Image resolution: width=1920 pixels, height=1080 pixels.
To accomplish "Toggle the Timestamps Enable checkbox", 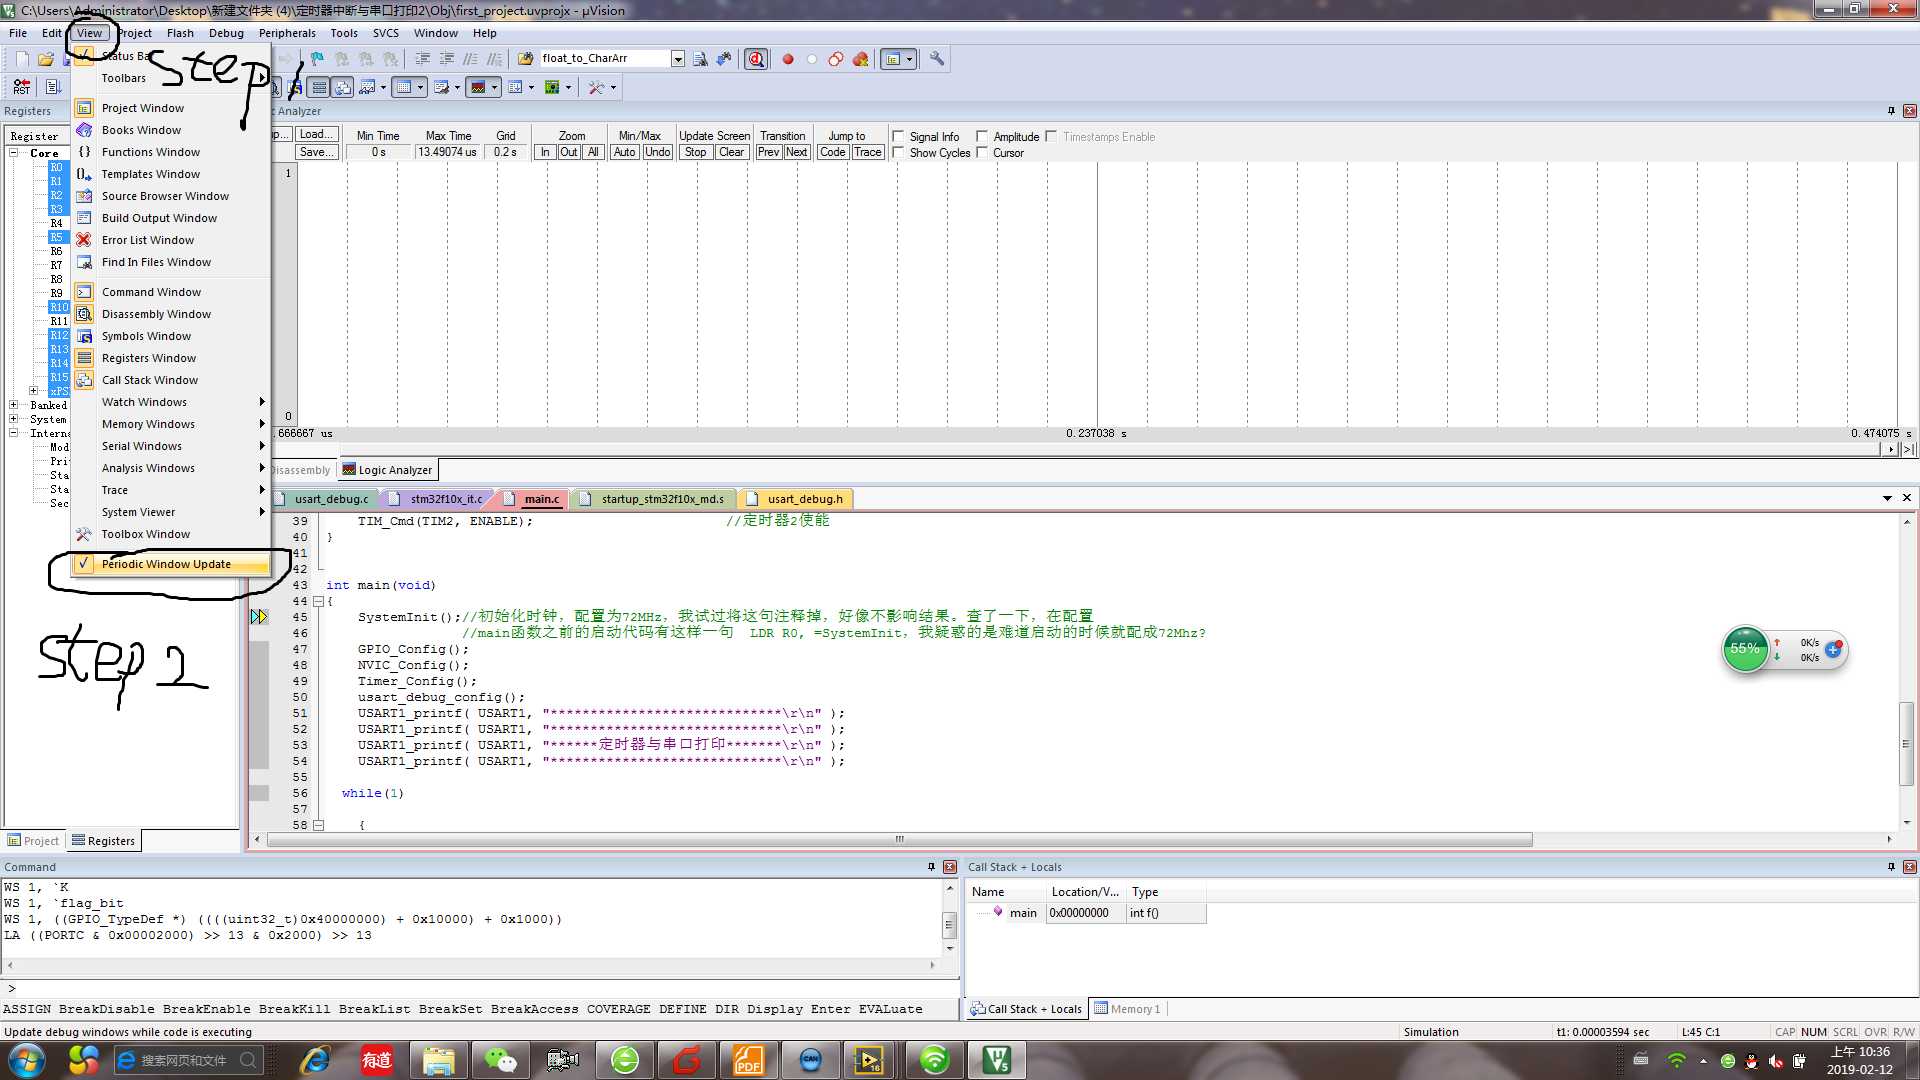I will click(1051, 137).
